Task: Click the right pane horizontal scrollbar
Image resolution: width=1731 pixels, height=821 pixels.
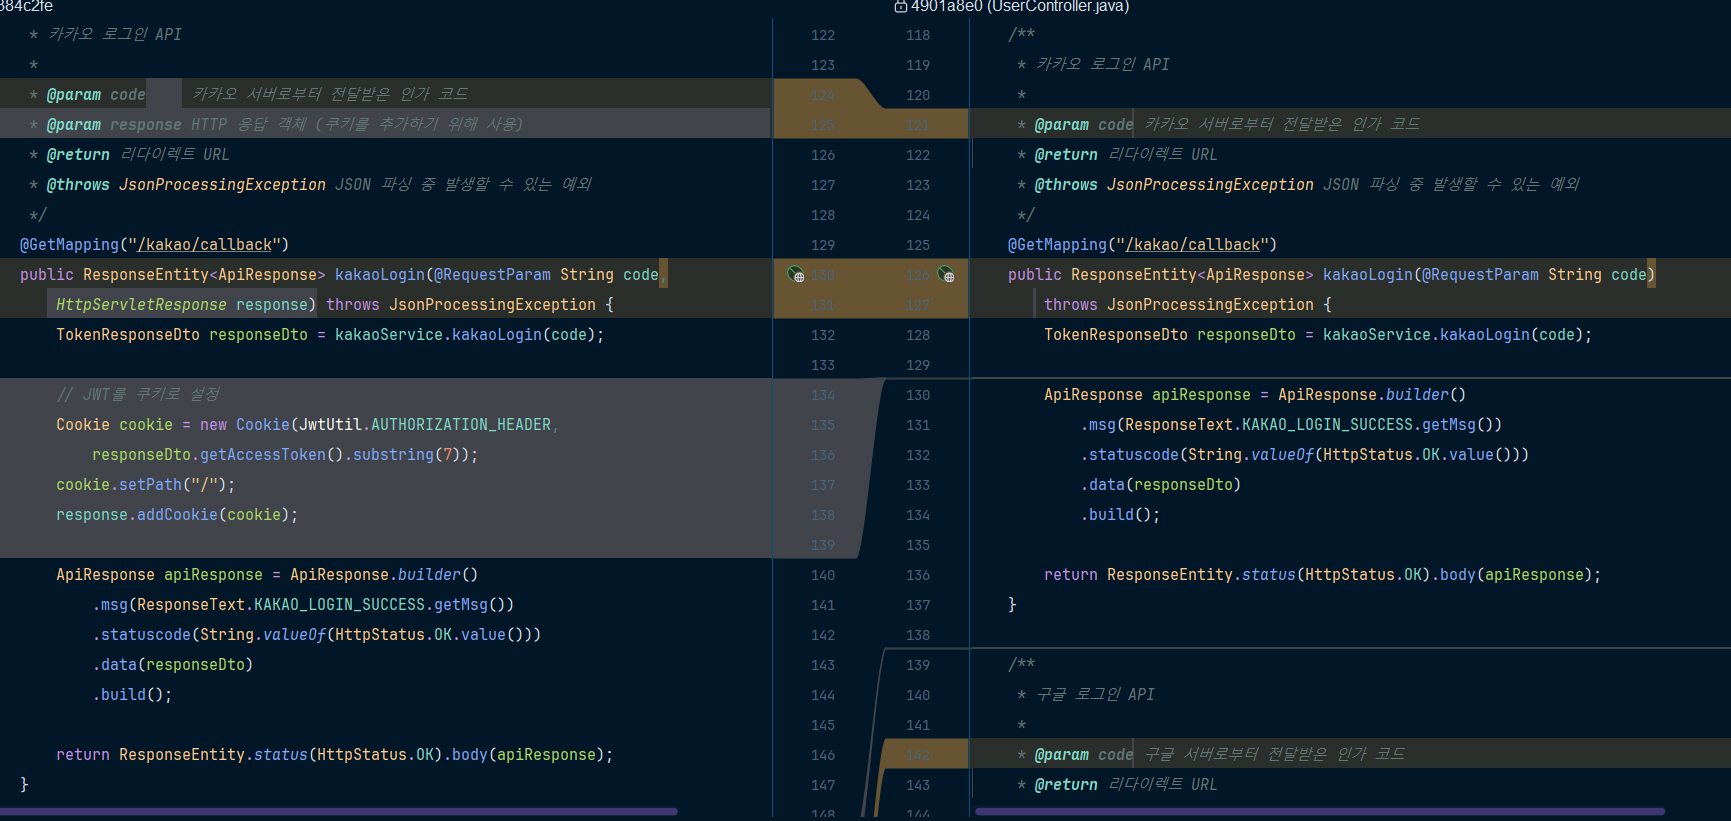Action: pyautogui.click(x=1320, y=811)
